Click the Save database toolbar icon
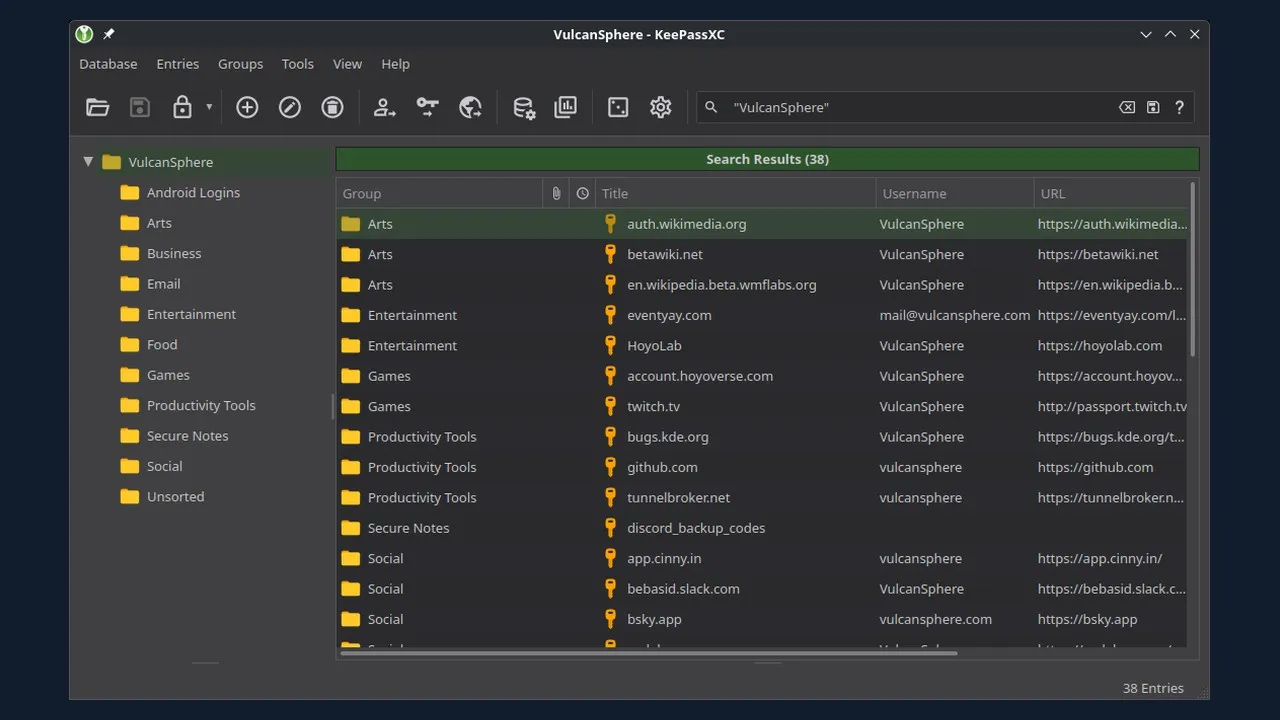This screenshot has width=1280, height=720. (x=140, y=107)
